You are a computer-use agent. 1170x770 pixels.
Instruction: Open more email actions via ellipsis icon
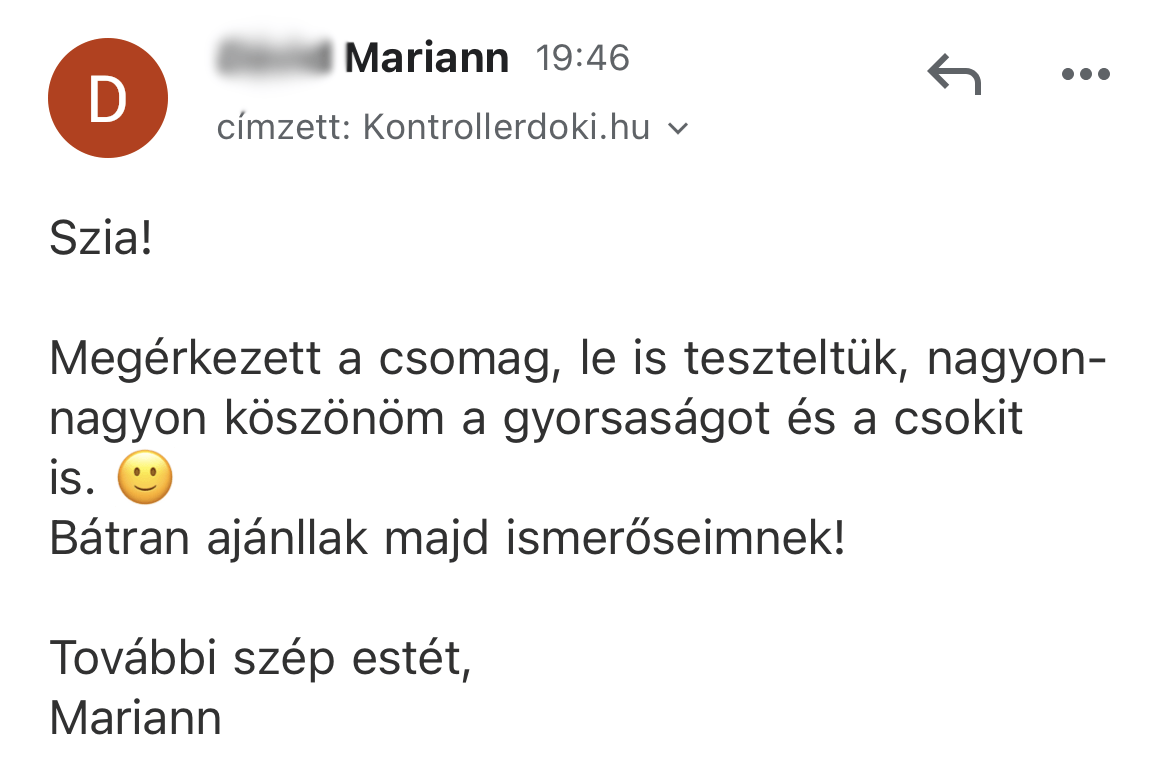click(x=1088, y=73)
